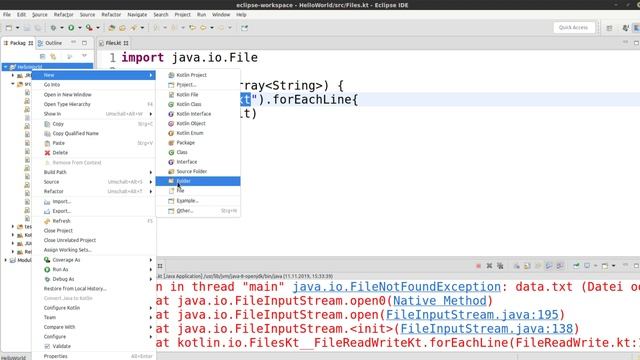
Task: Open the Navigate menu
Action: click(x=137, y=15)
